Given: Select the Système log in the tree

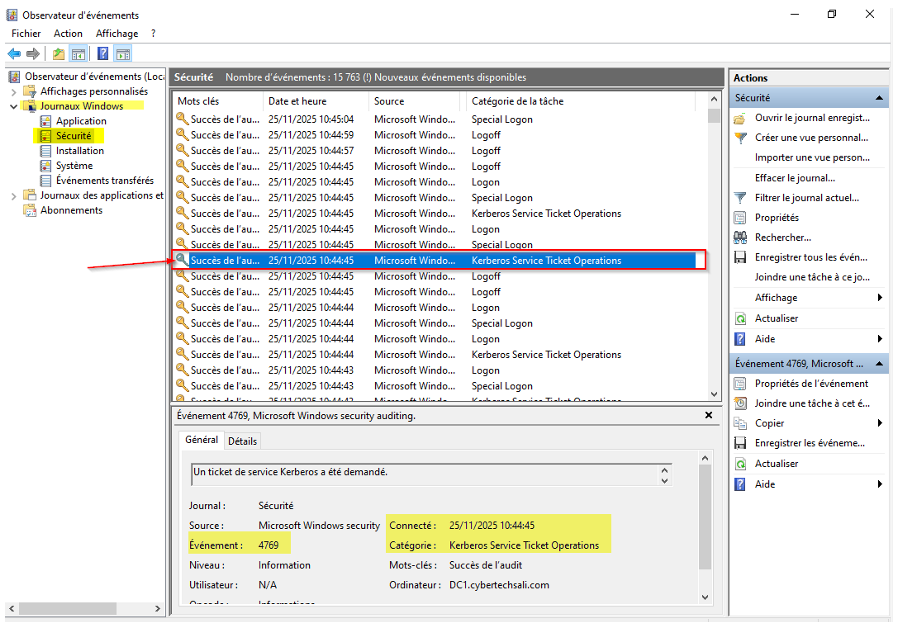Looking at the screenshot, I should 74,166.
